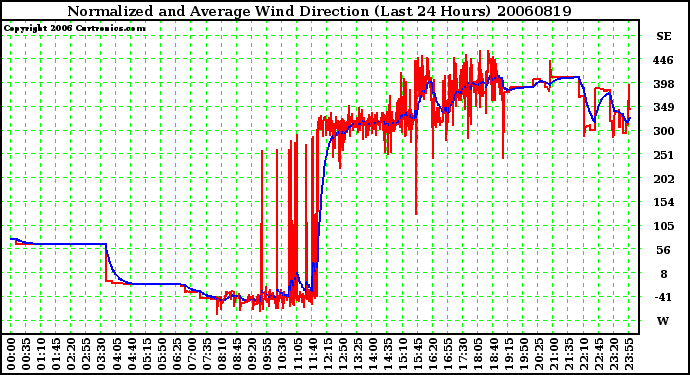Click the 15:45 time label

(x=418, y=354)
